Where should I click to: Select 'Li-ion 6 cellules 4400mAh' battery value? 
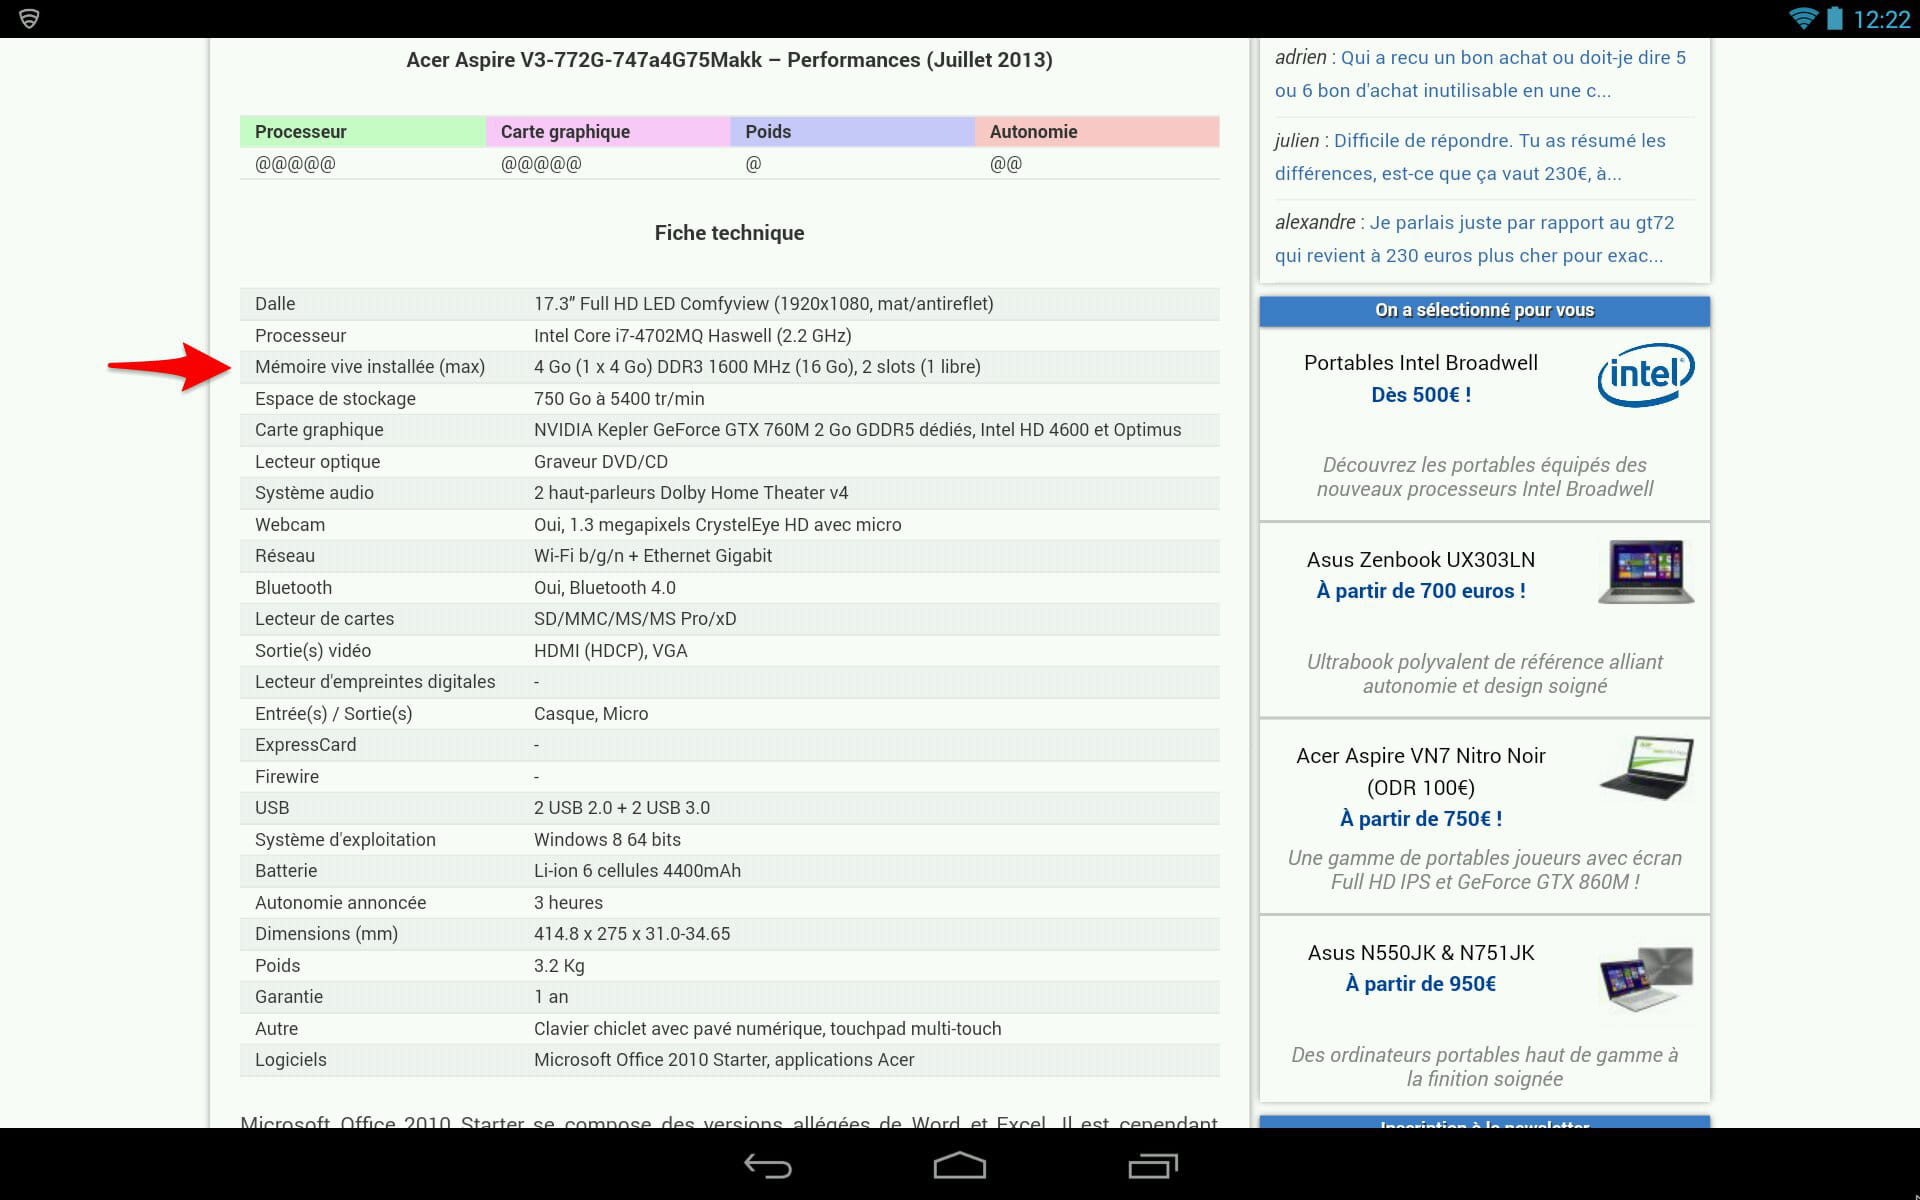pyautogui.click(x=637, y=871)
